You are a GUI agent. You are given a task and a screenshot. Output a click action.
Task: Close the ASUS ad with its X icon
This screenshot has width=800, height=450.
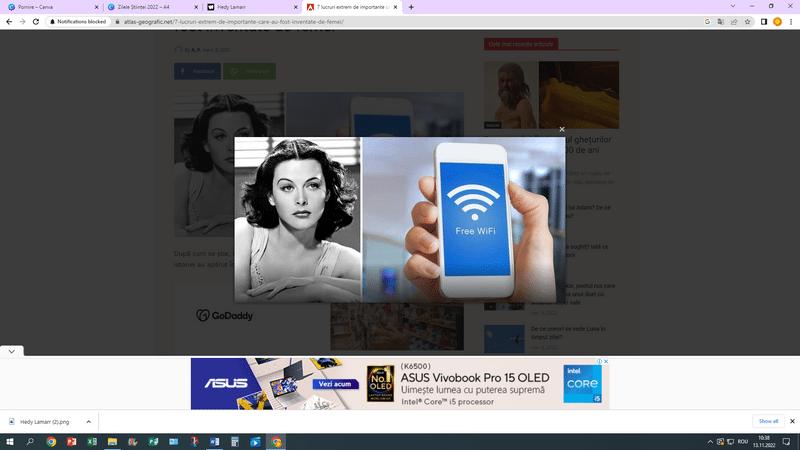tap(606, 361)
